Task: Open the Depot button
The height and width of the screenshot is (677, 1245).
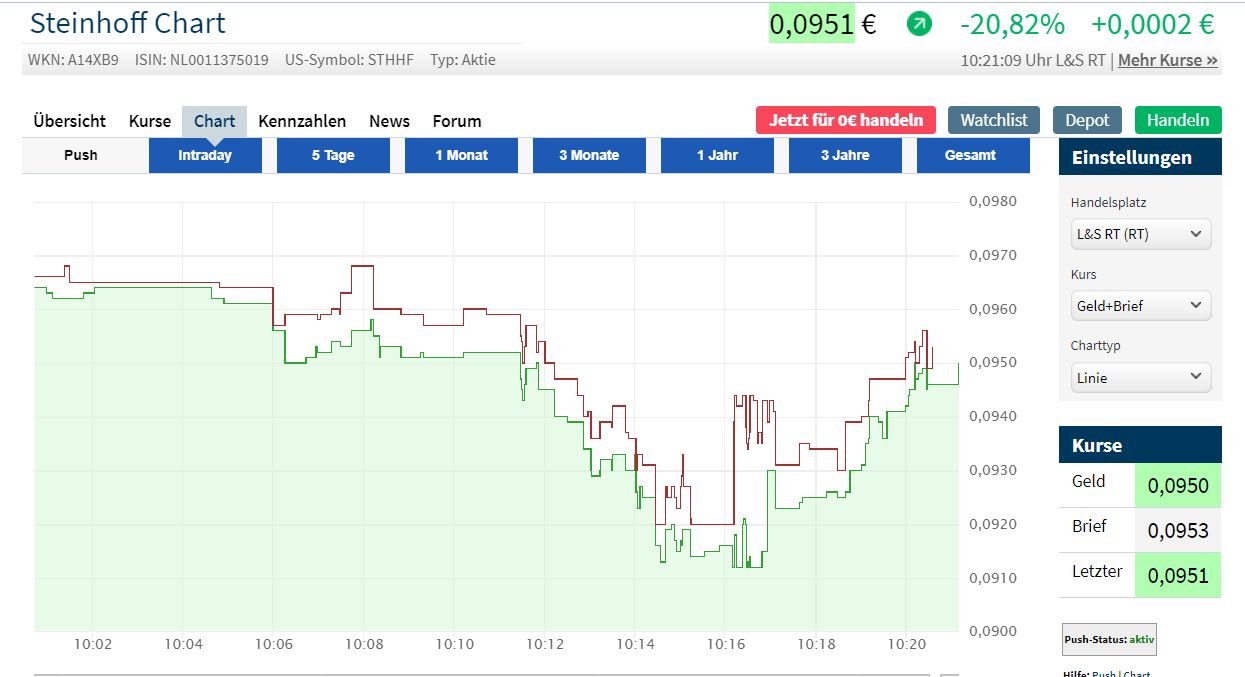Action: coord(1087,120)
